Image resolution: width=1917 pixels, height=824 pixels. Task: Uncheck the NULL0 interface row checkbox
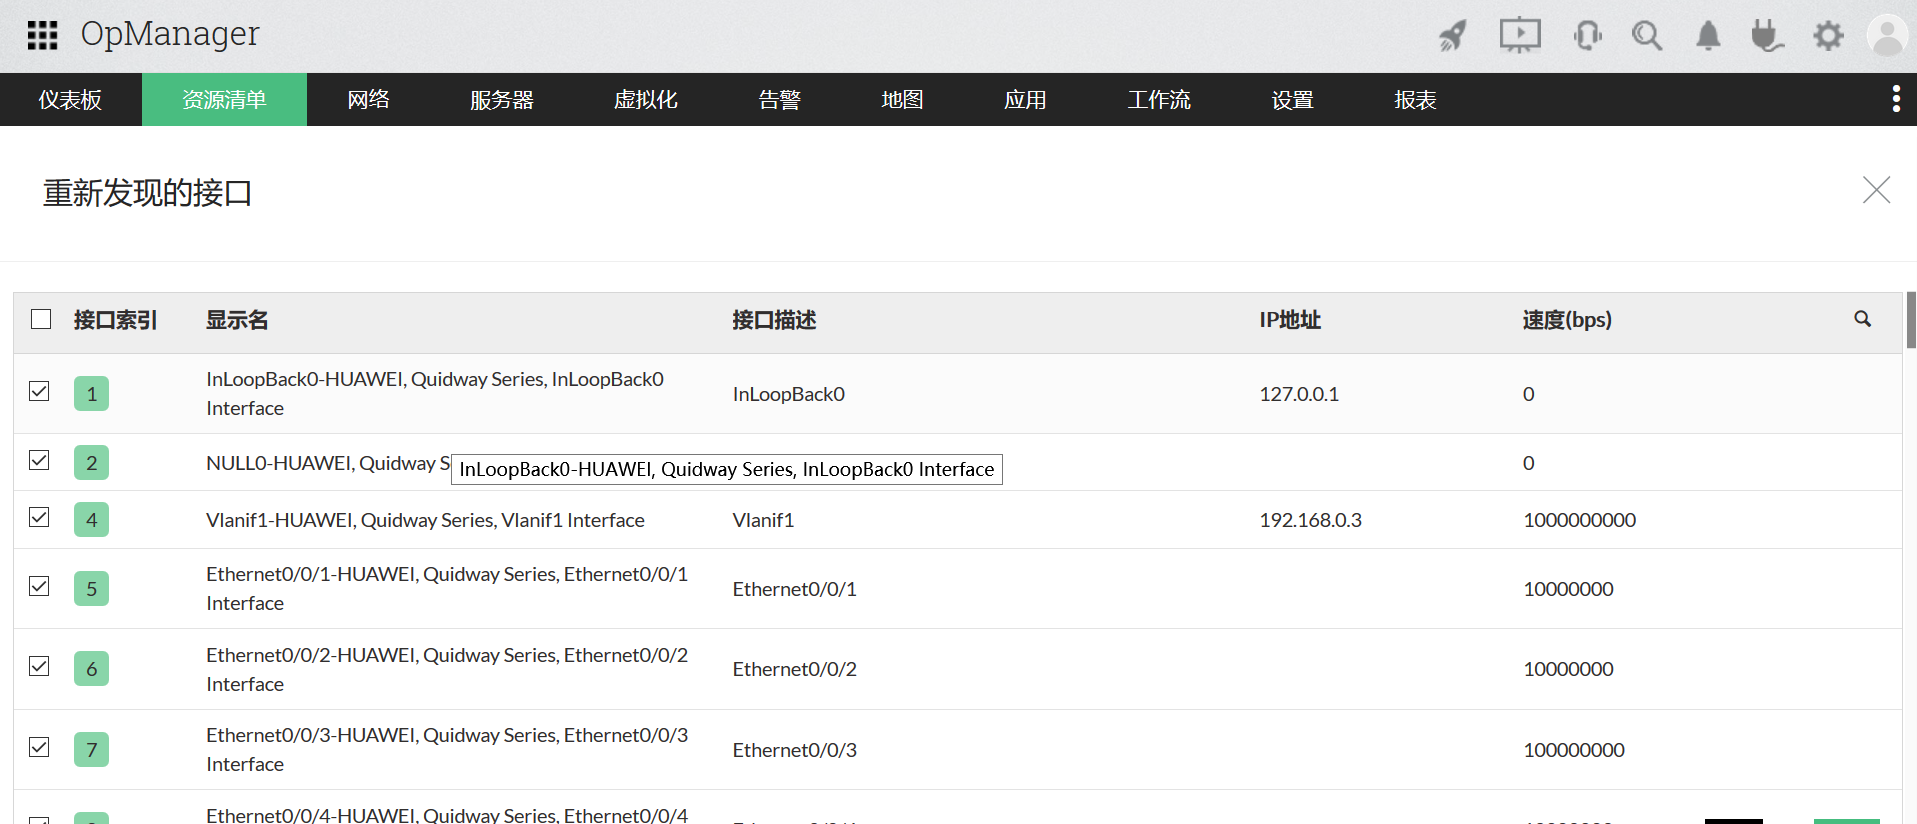click(x=39, y=460)
